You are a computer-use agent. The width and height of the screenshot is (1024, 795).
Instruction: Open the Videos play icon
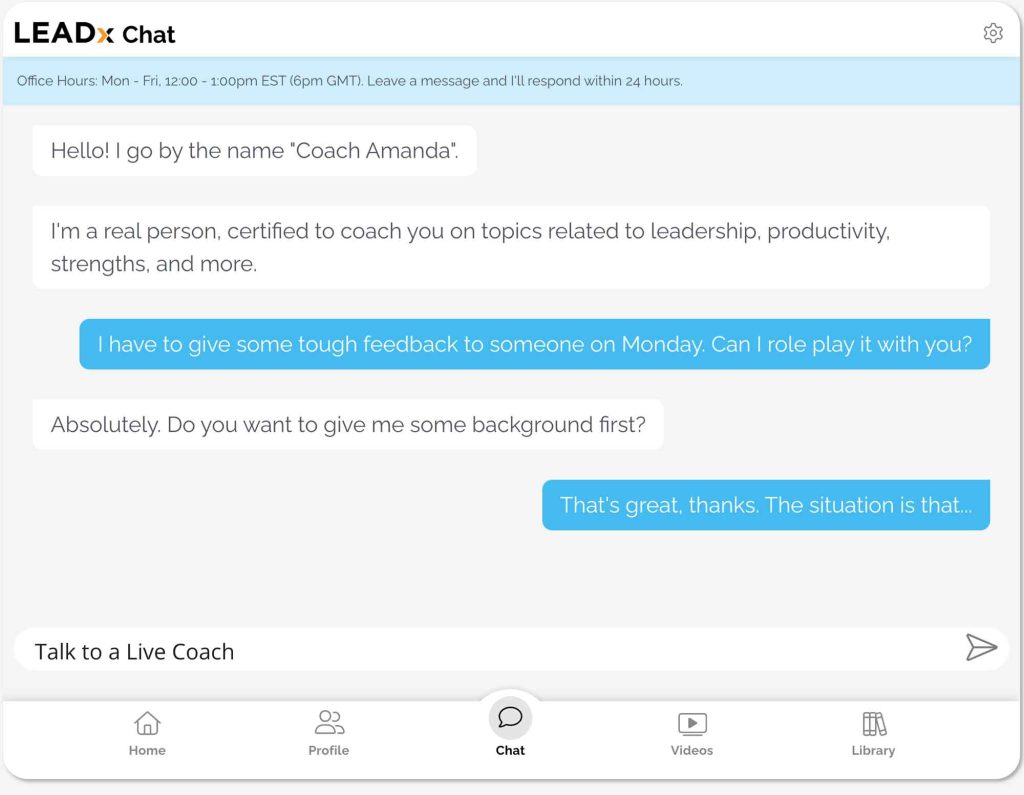tap(692, 723)
